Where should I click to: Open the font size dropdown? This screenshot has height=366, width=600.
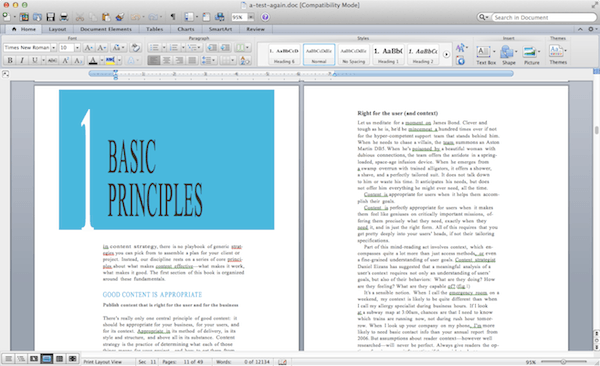77,48
